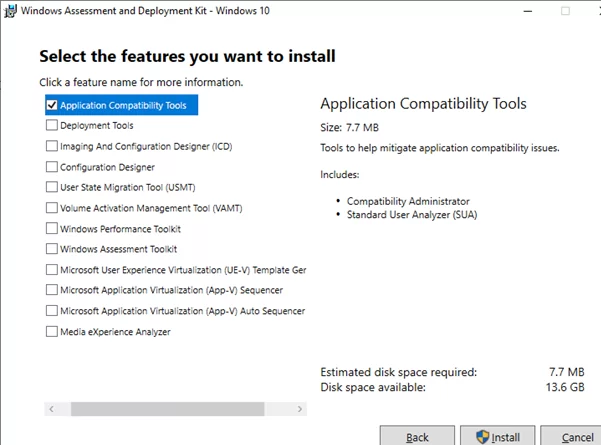
Task: Uncheck Application Compatibility Tools checkbox
Action: click(52, 105)
